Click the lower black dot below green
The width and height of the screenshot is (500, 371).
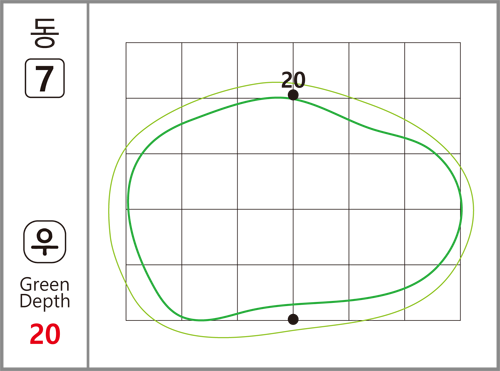click(293, 319)
